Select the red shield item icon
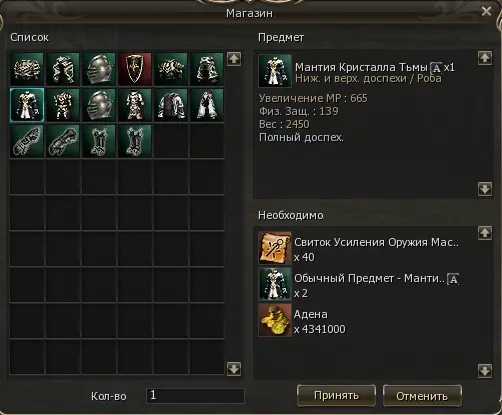The height and width of the screenshot is (415, 502). pos(135,69)
